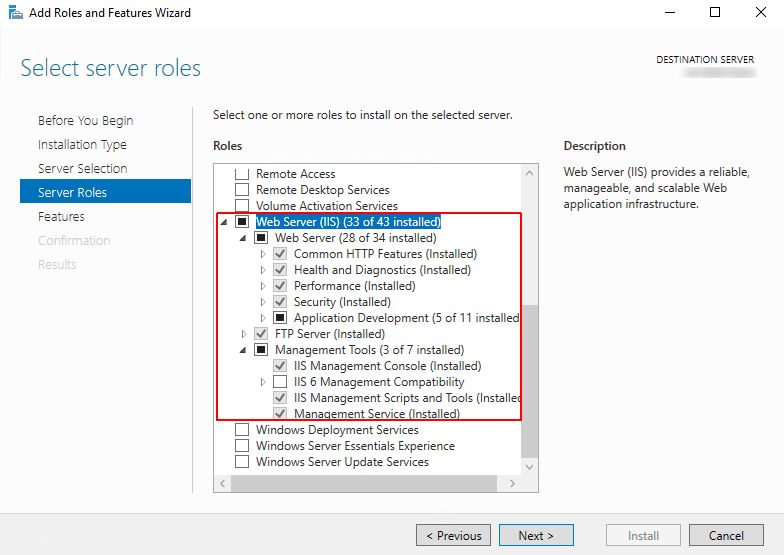Expand the Common HTTP Features node
Screen dimensions: 784x555
click(x=263, y=254)
